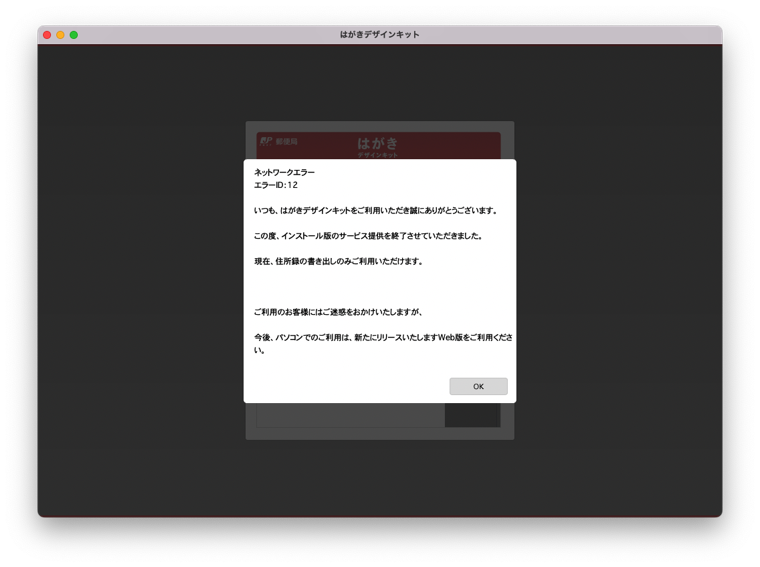Image resolution: width=760 pixels, height=567 pixels.
Task: Click the line mentioning Web版をご利用ください
Action: click(x=383, y=344)
